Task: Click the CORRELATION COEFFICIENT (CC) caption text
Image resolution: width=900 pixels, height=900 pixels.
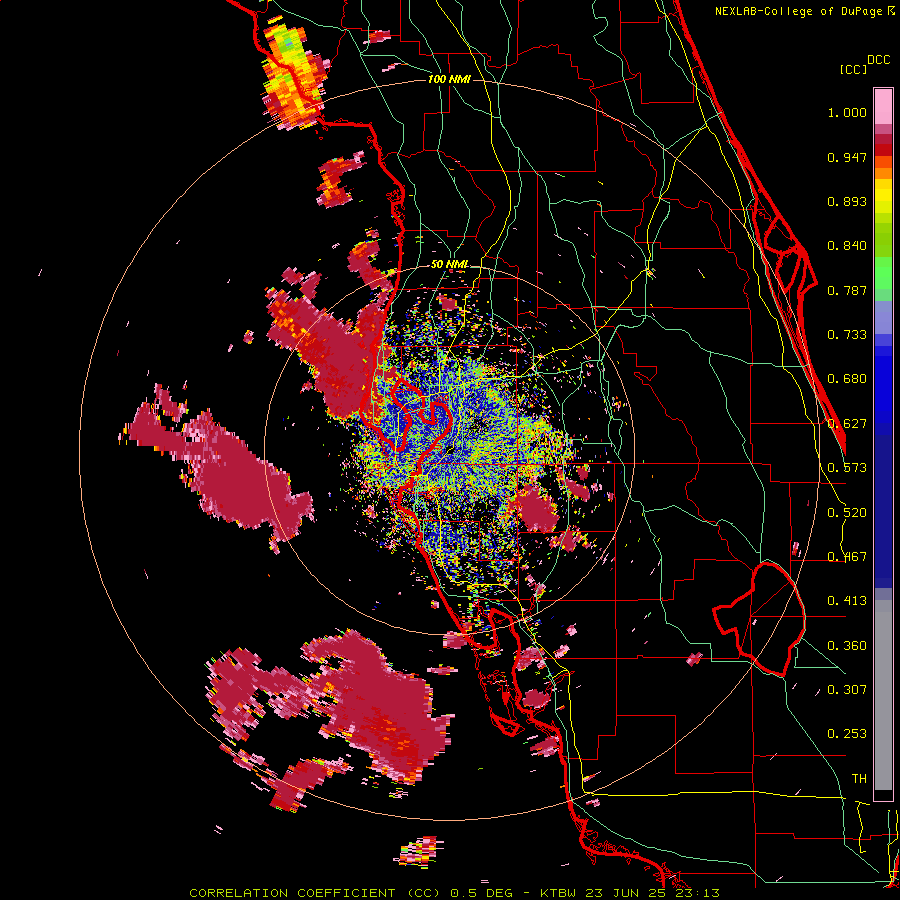Action: coord(315,893)
